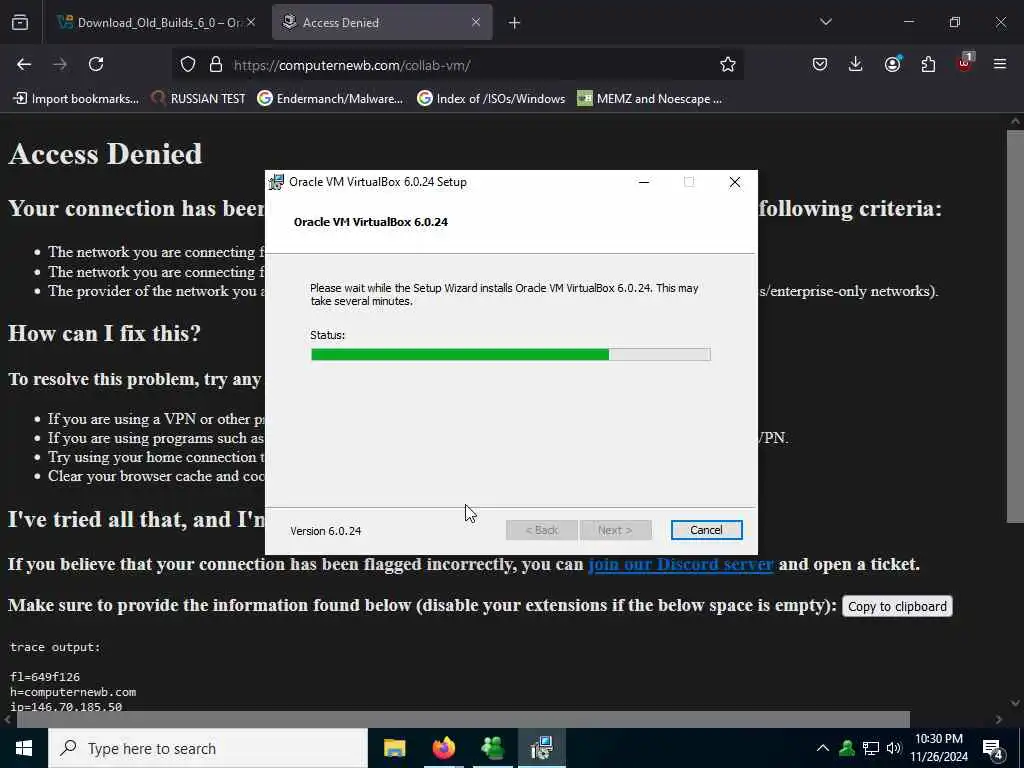Open the Index of /ISOs/Windows bookmark
The image size is (1024, 768).
(x=491, y=99)
